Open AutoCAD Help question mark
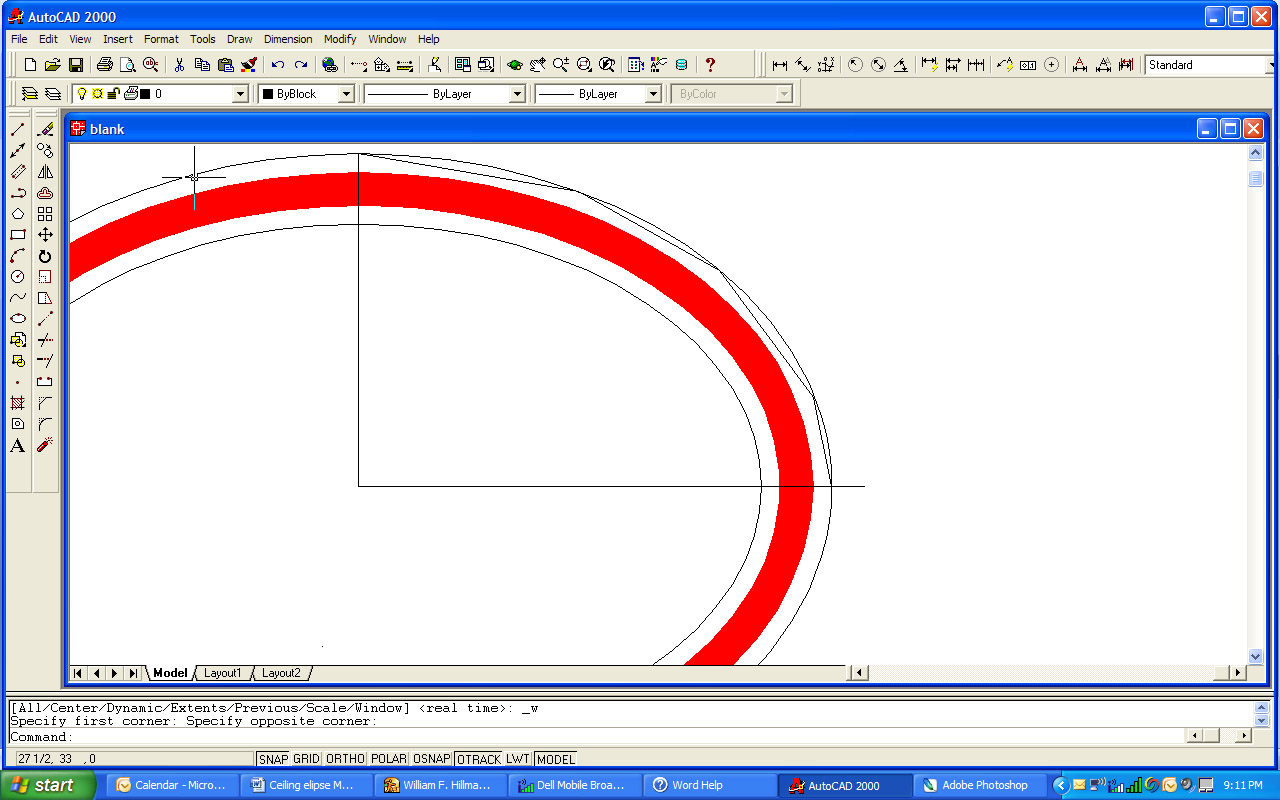This screenshot has height=800, width=1280. tap(710, 65)
